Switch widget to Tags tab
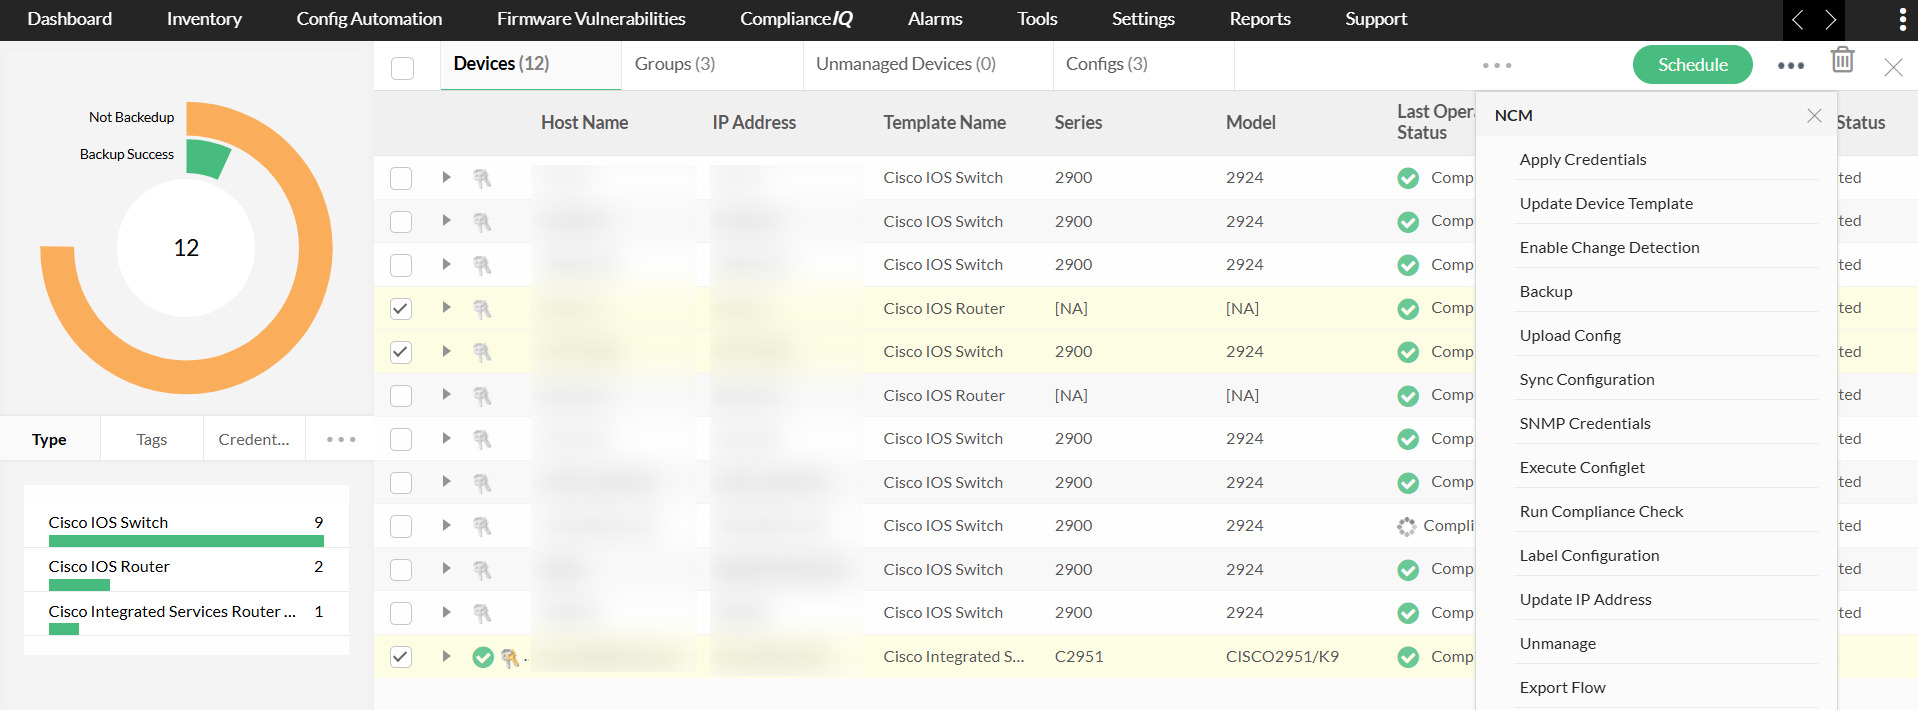Viewport: 1918px width, 710px height. [152, 439]
